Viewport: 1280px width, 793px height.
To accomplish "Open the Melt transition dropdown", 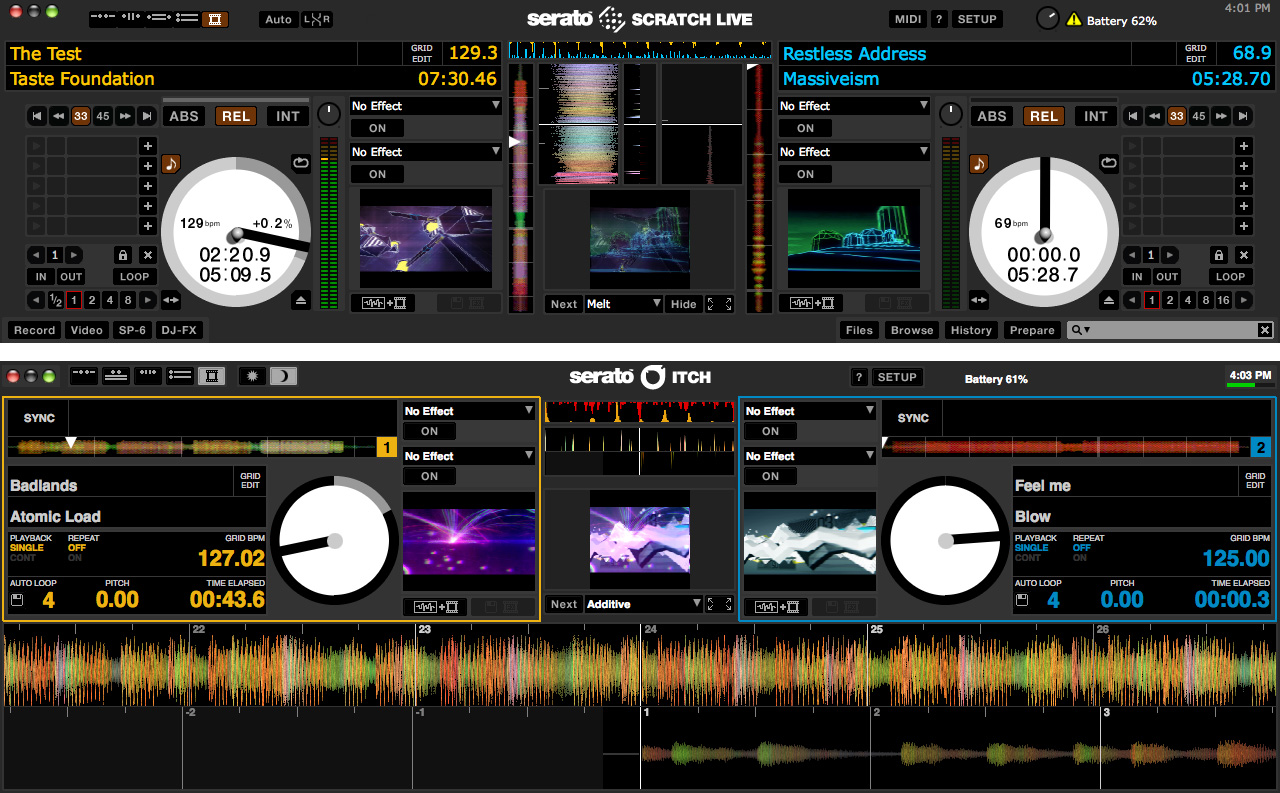I will (624, 304).
